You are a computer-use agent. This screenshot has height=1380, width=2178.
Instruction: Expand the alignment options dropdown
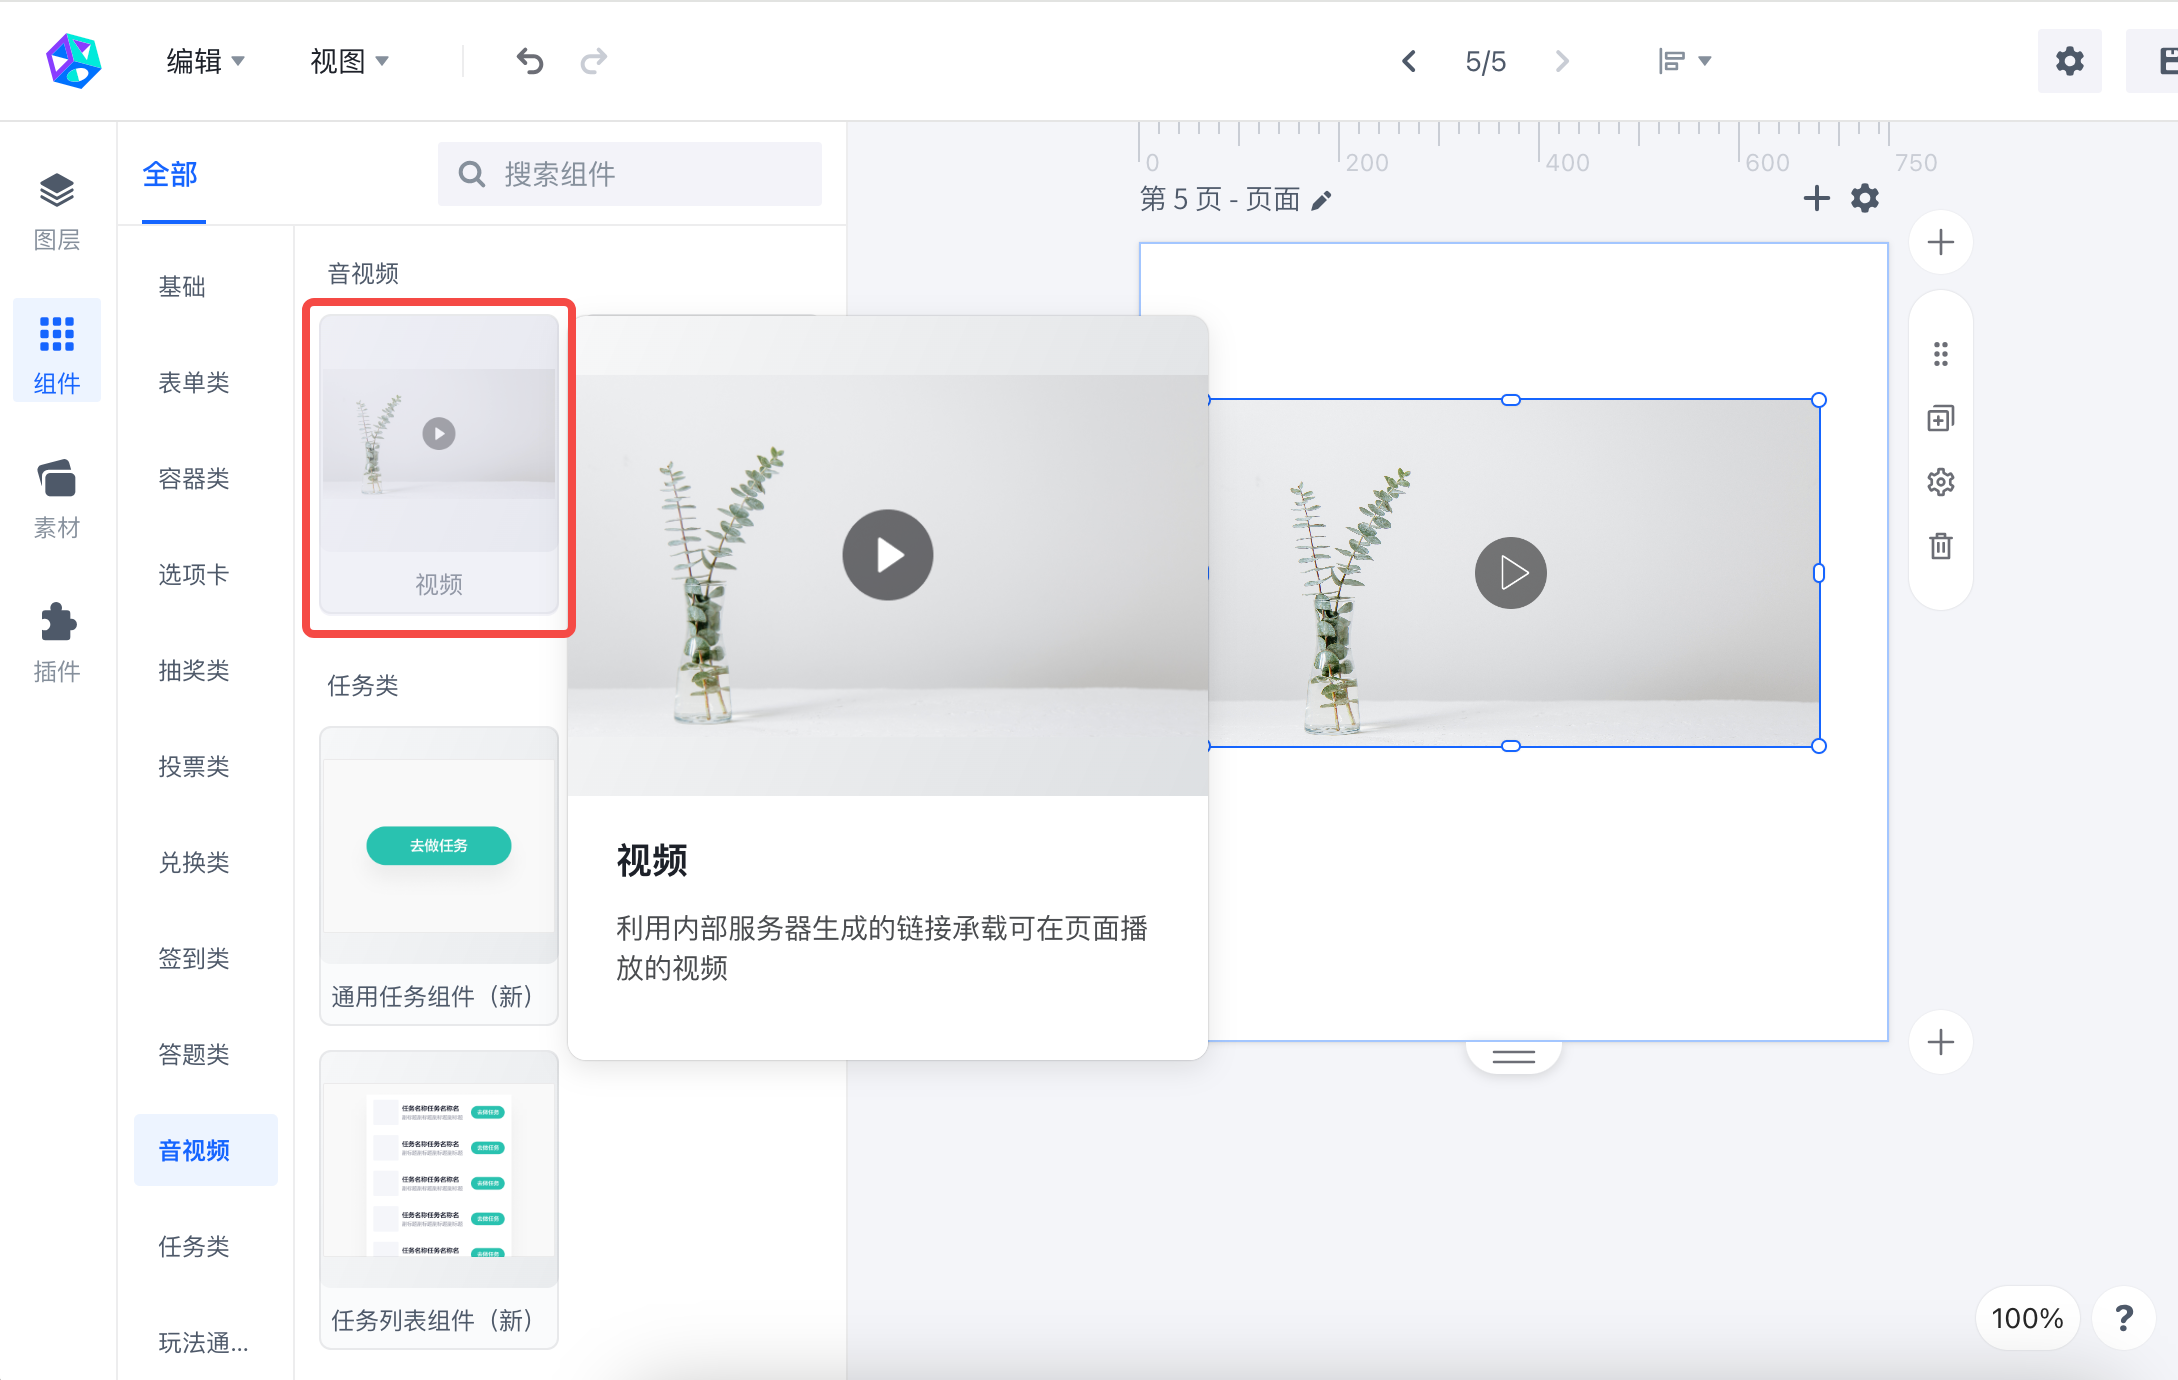(x=1685, y=62)
